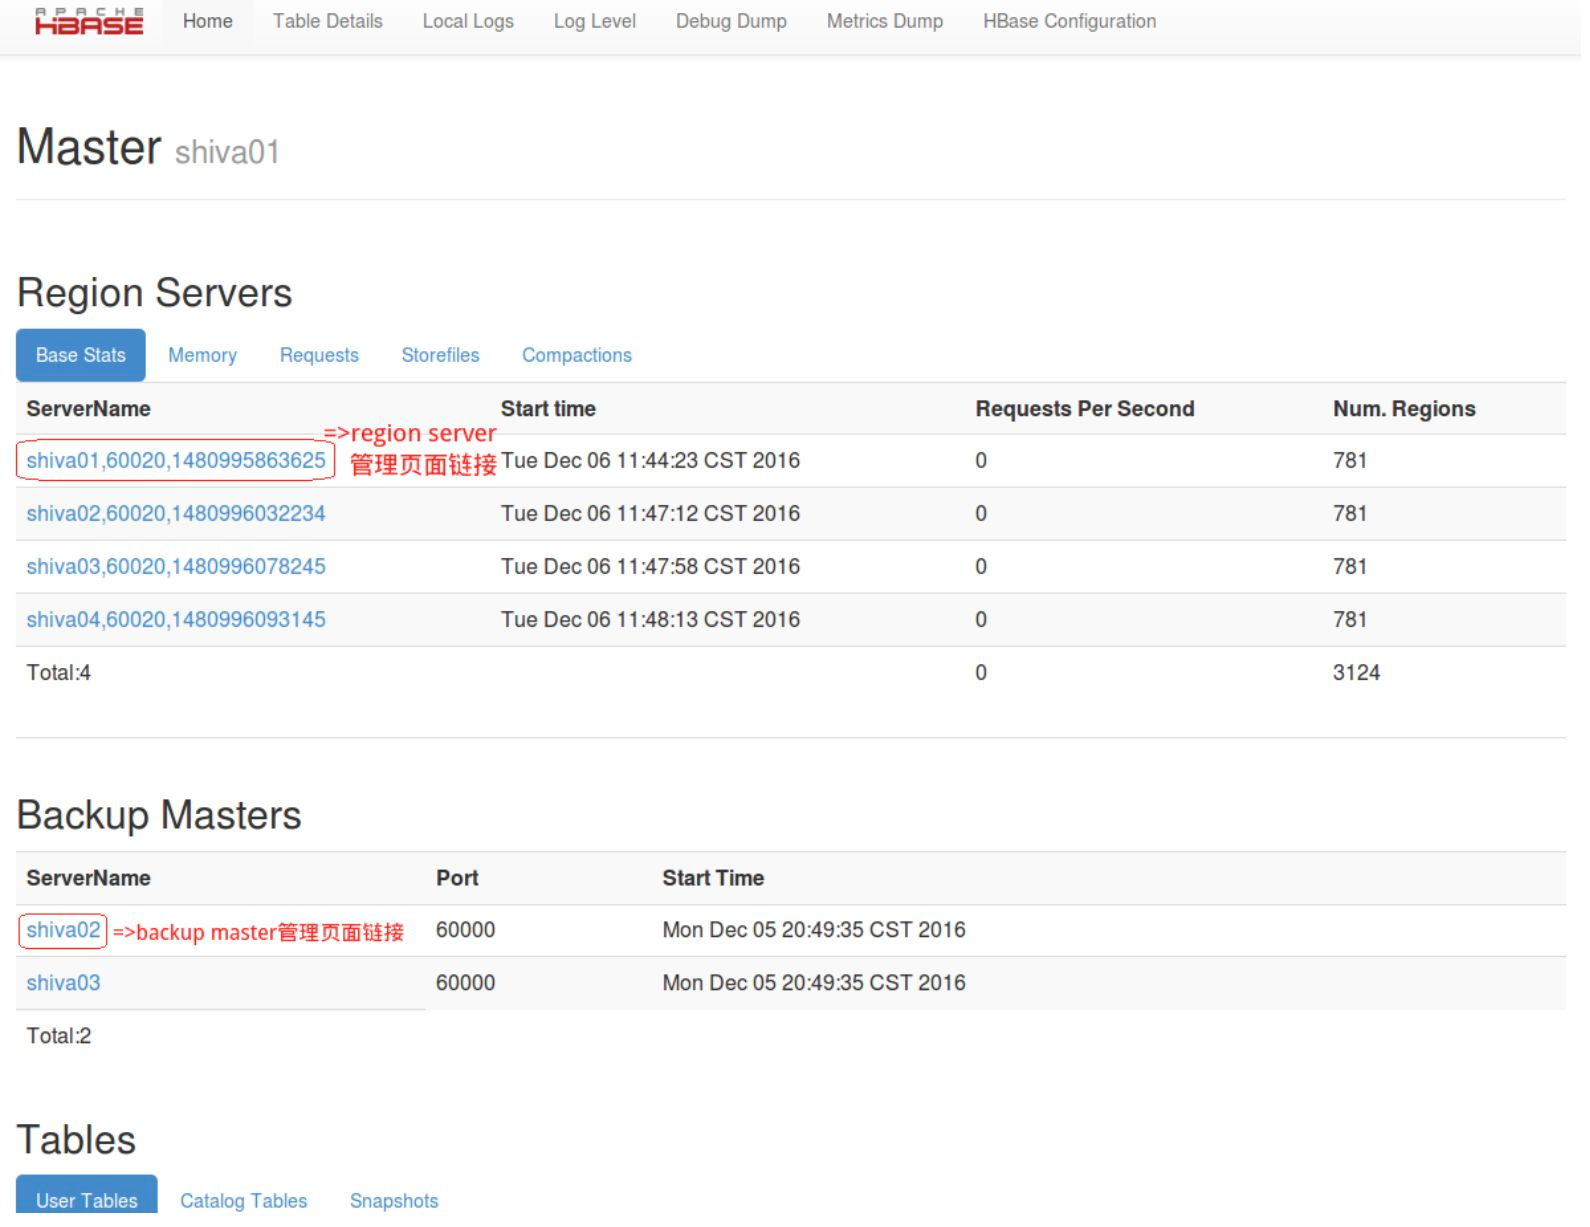Go to Local Logs page
The width and height of the screenshot is (1590, 1227).
468,21
